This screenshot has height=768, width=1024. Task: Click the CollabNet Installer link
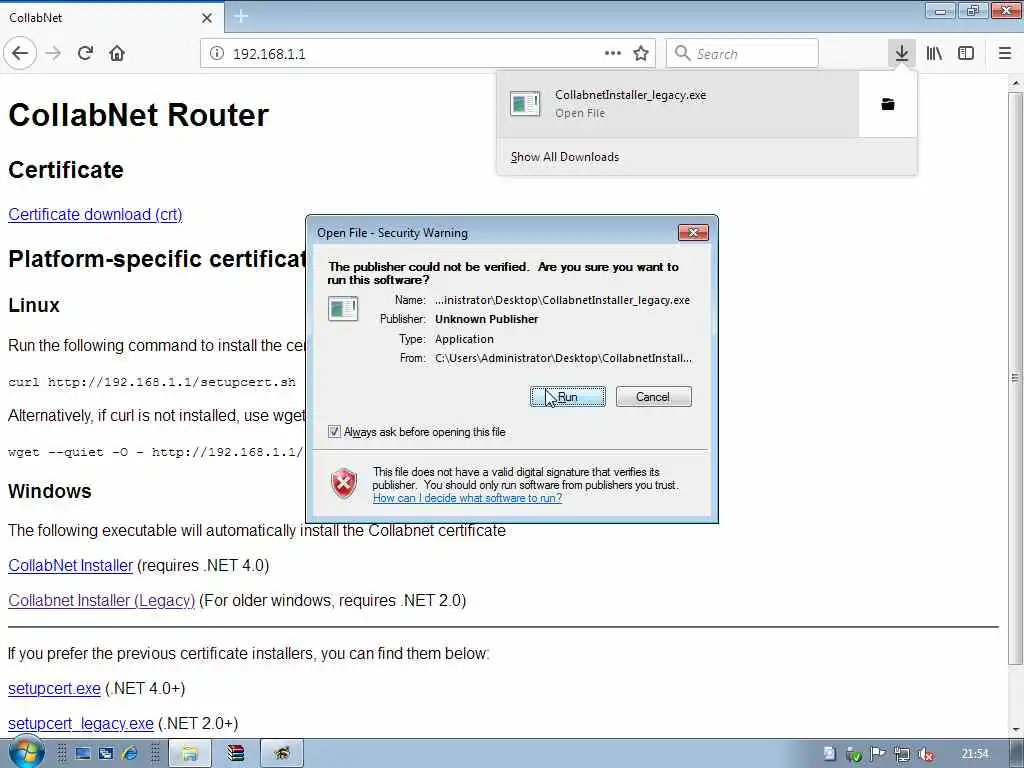tap(71, 566)
